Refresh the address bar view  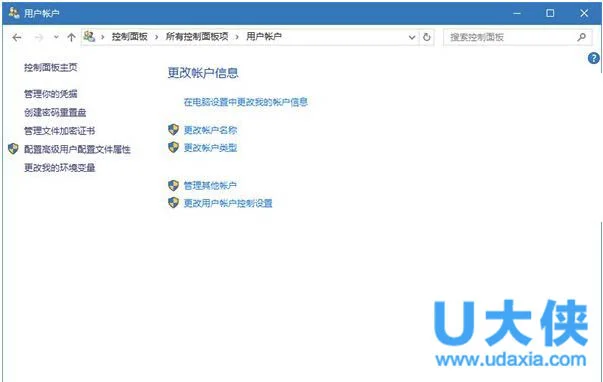pyautogui.click(x=426, y=37)
